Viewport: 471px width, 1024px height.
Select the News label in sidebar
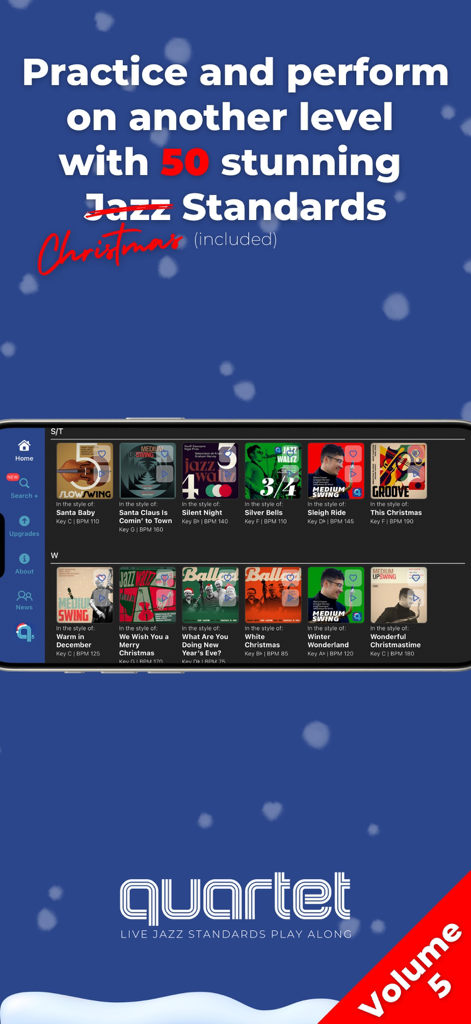[x=24, y=607]
